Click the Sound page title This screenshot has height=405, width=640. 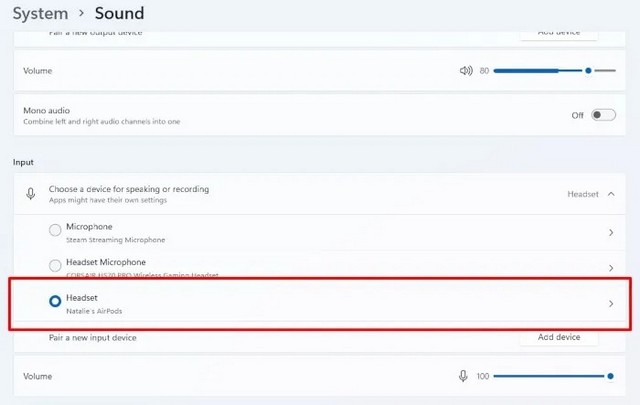pyautogui.click(x=119, y=14)
